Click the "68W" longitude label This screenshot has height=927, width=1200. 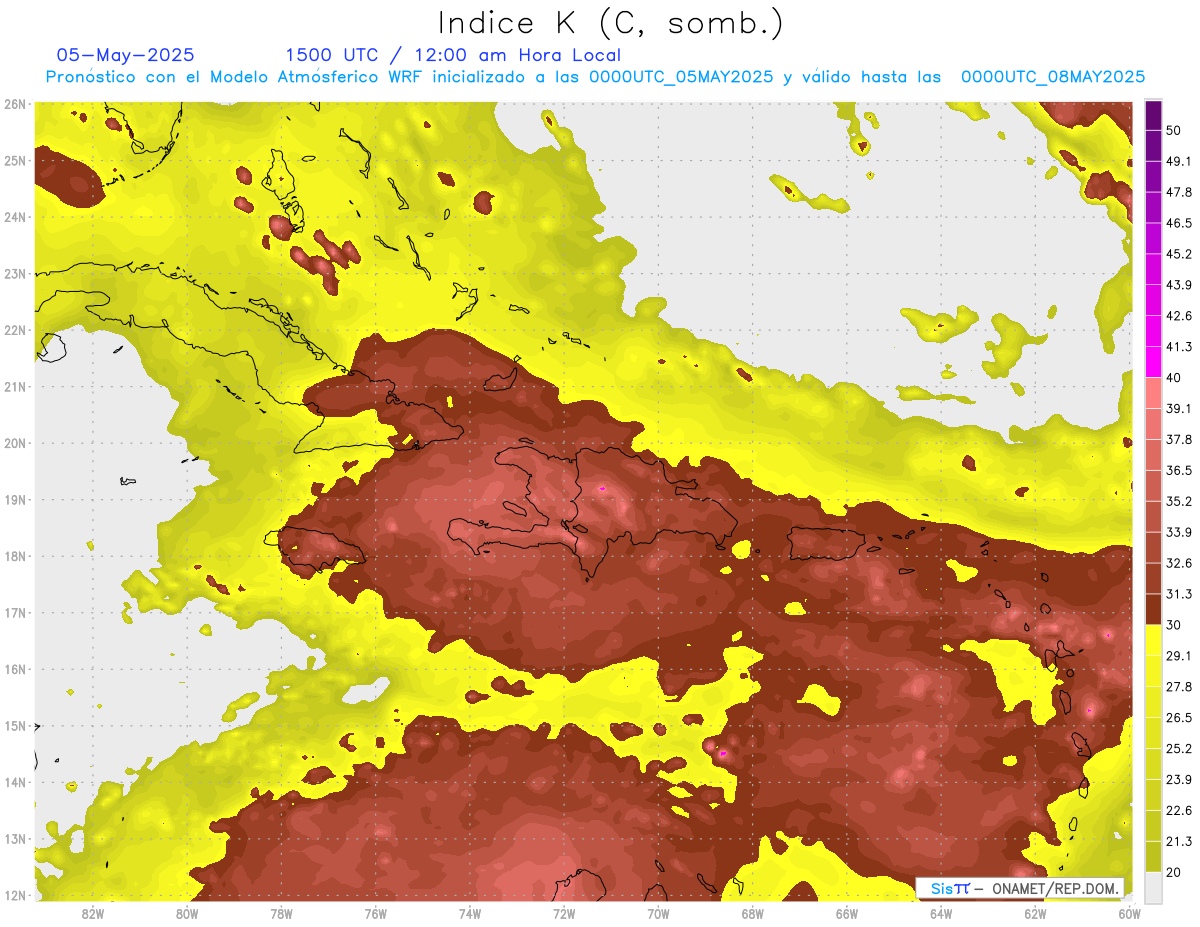(x=753, y=913)
